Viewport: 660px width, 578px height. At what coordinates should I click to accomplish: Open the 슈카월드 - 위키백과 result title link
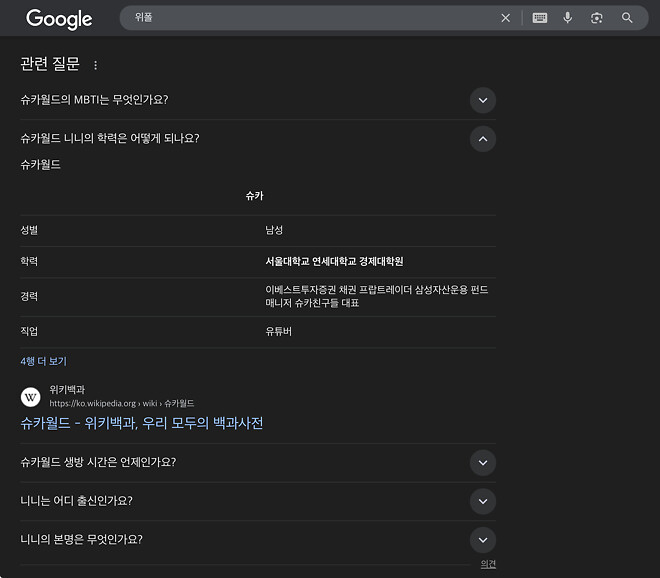tap(142, 423)
